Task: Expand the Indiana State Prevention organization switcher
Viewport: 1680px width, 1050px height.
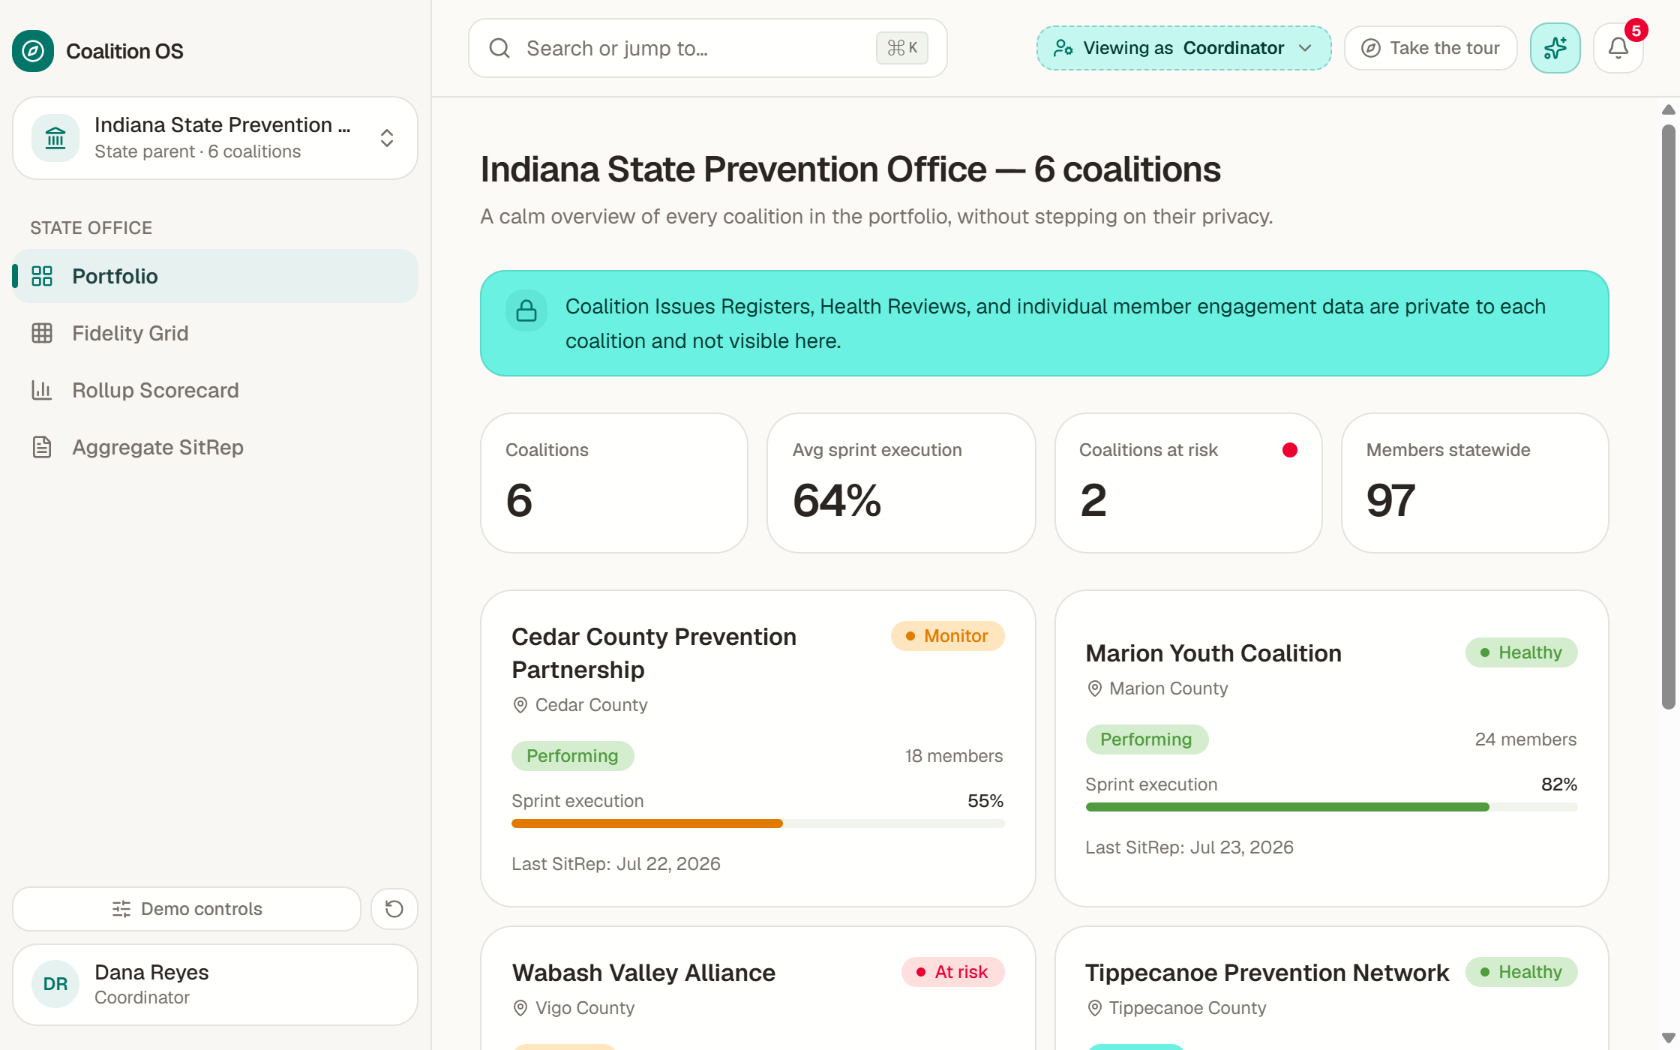Action: 215,138
